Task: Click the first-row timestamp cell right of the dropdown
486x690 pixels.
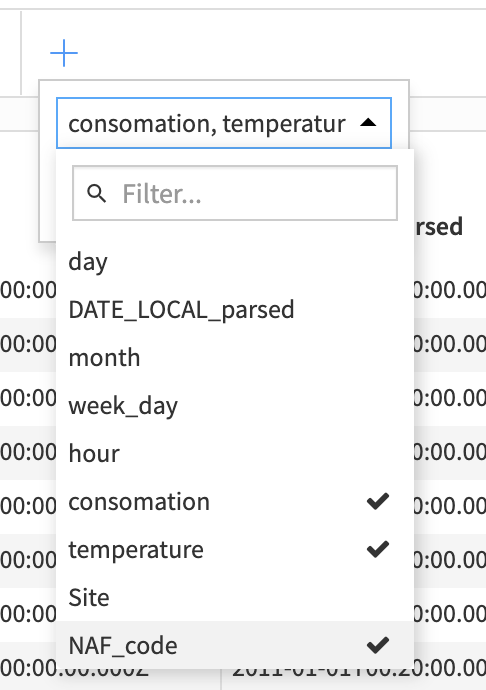Action: point(450,290)
